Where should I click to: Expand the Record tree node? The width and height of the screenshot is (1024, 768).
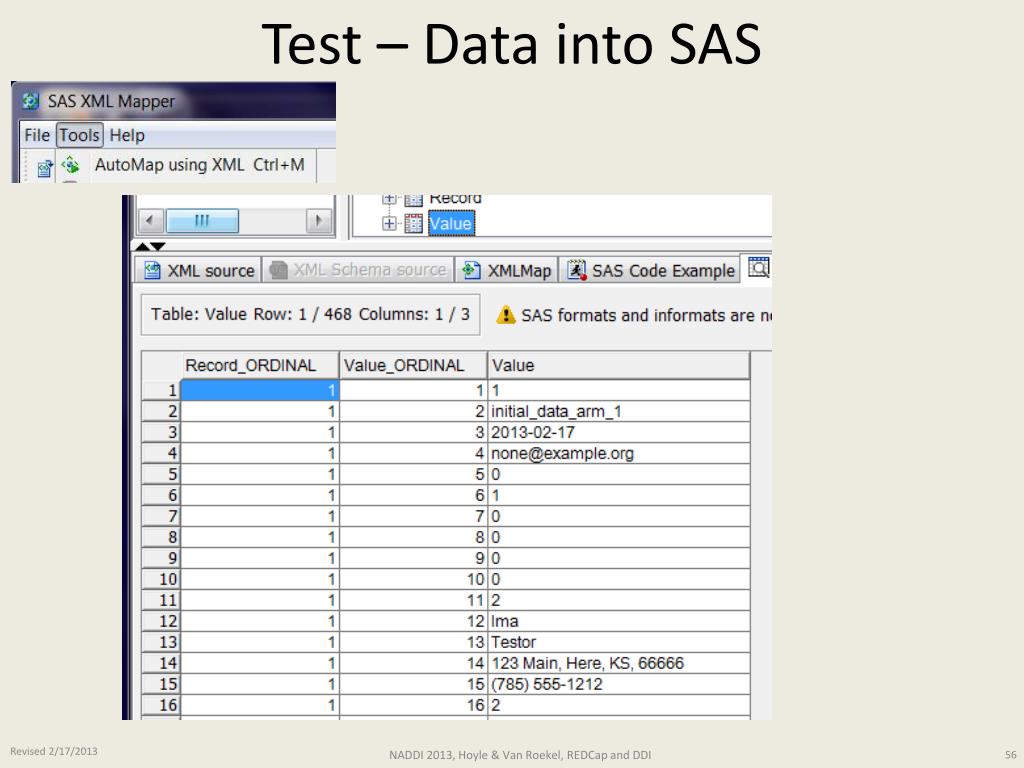389,199
